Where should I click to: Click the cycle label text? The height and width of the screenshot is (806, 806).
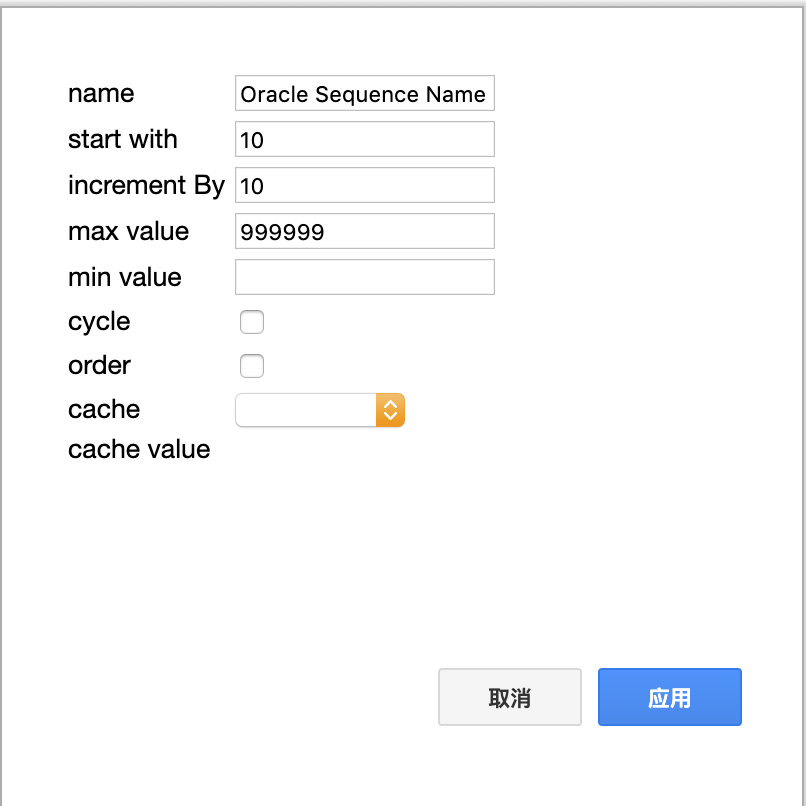99,322
